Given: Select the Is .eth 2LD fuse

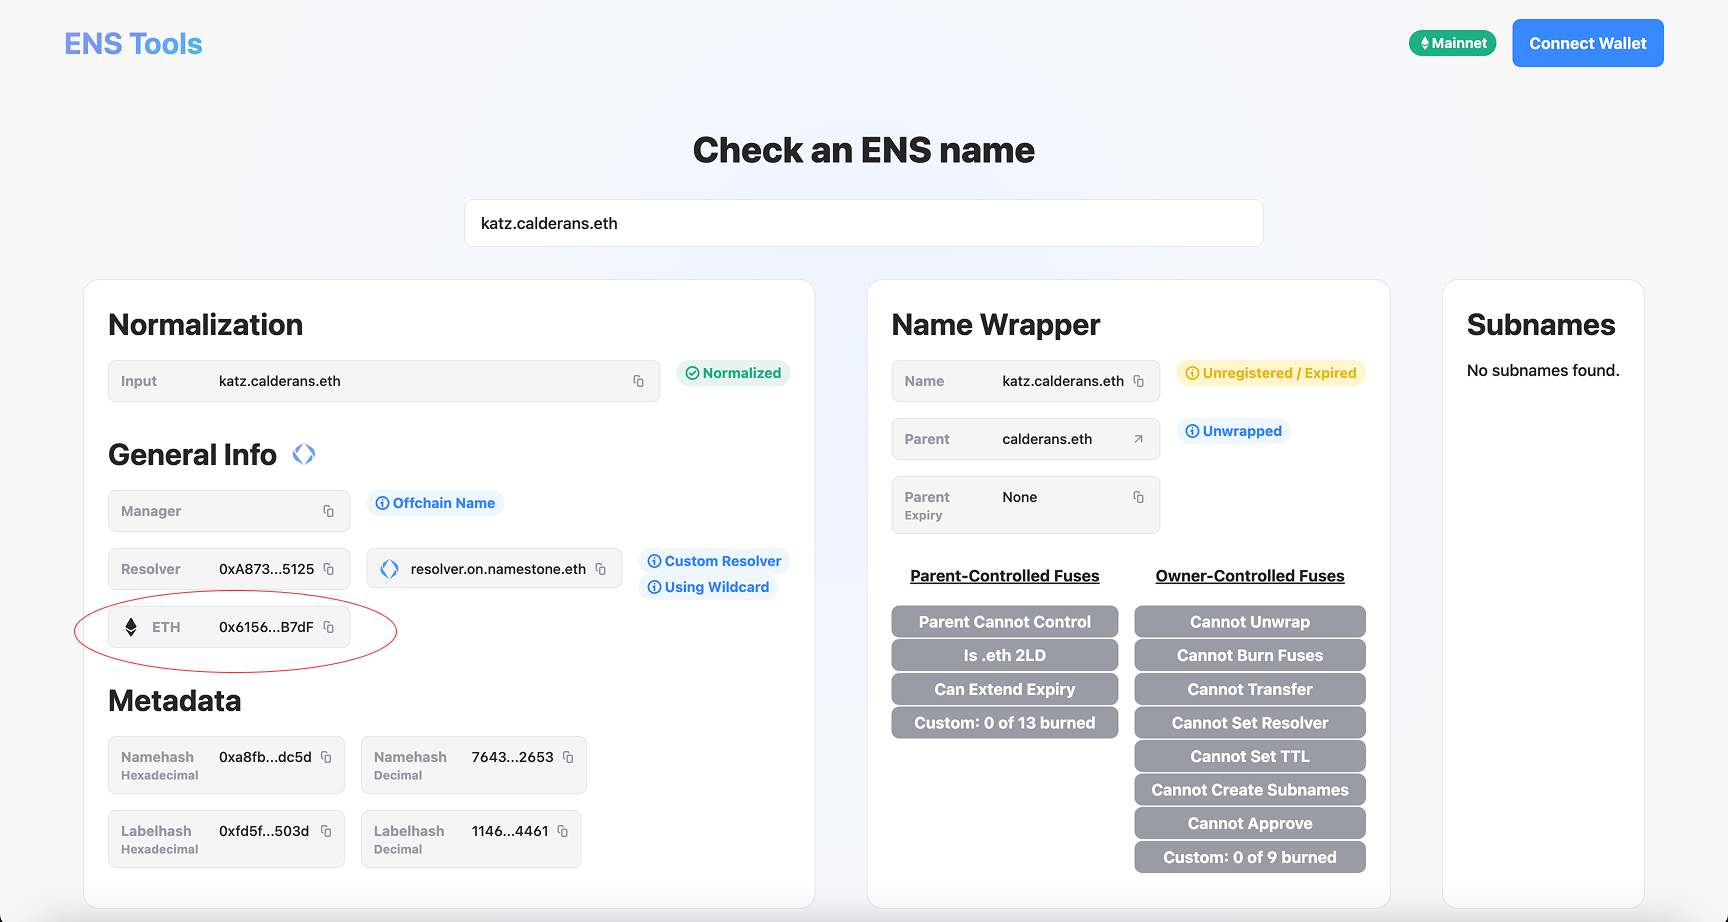Looking at the screenshot, I should (x=1005, y=655).
